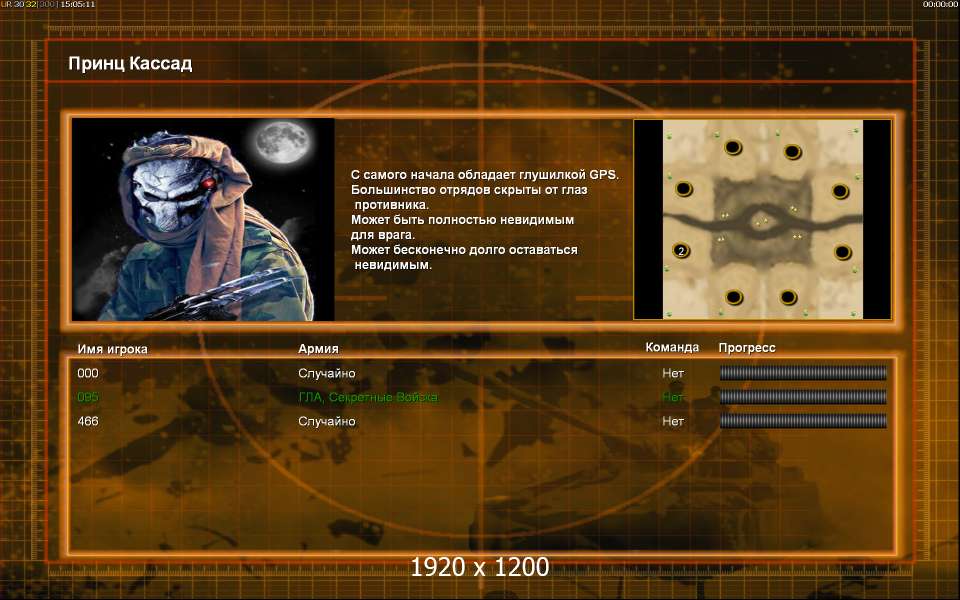Click the 15:05:11 clock readout
The height and width of the screenshot is (600, 960).
coord(78,4)
